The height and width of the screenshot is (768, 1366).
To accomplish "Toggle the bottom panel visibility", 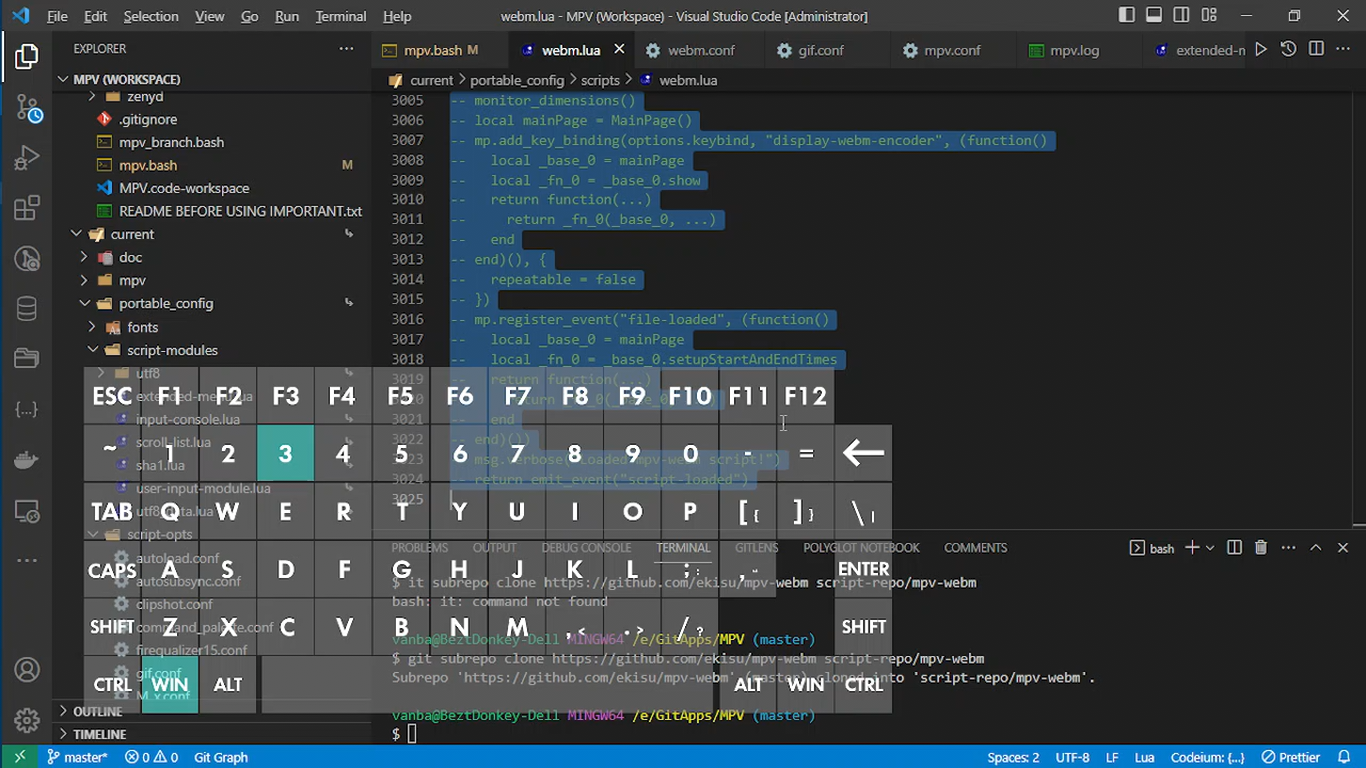I will click(1154, 16).
